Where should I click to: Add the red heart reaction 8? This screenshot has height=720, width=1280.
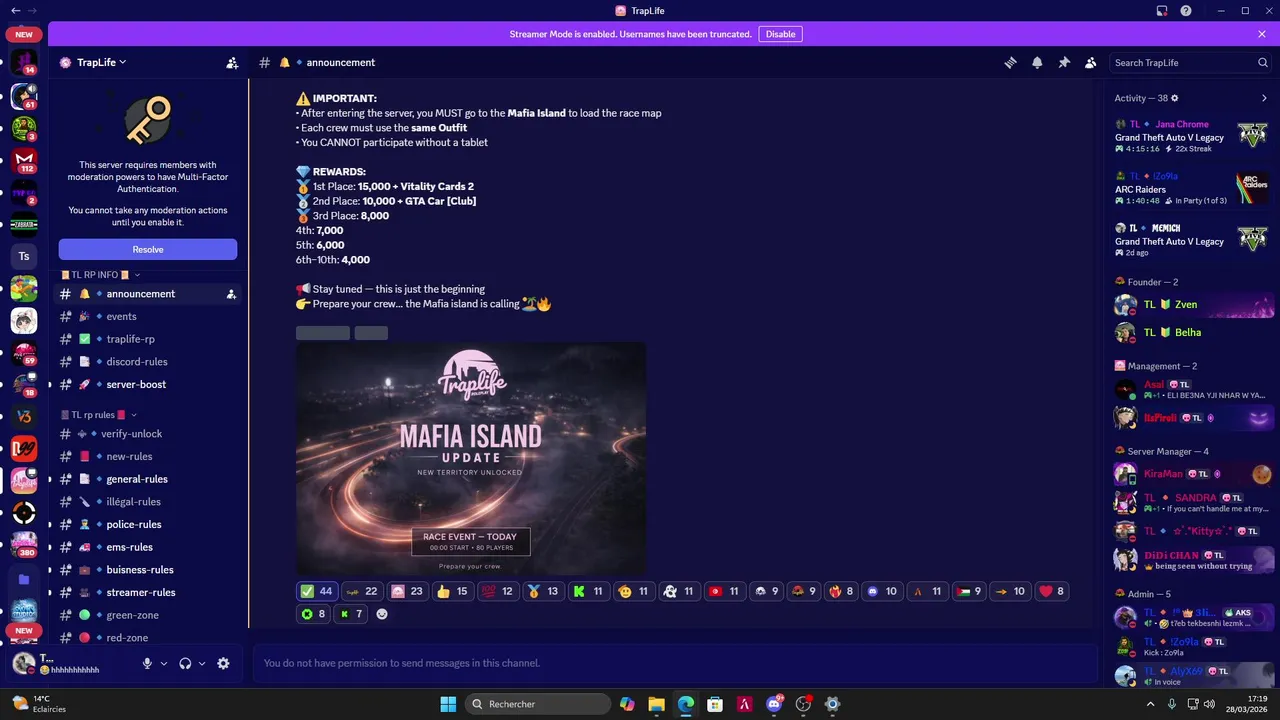[1050, 591]
